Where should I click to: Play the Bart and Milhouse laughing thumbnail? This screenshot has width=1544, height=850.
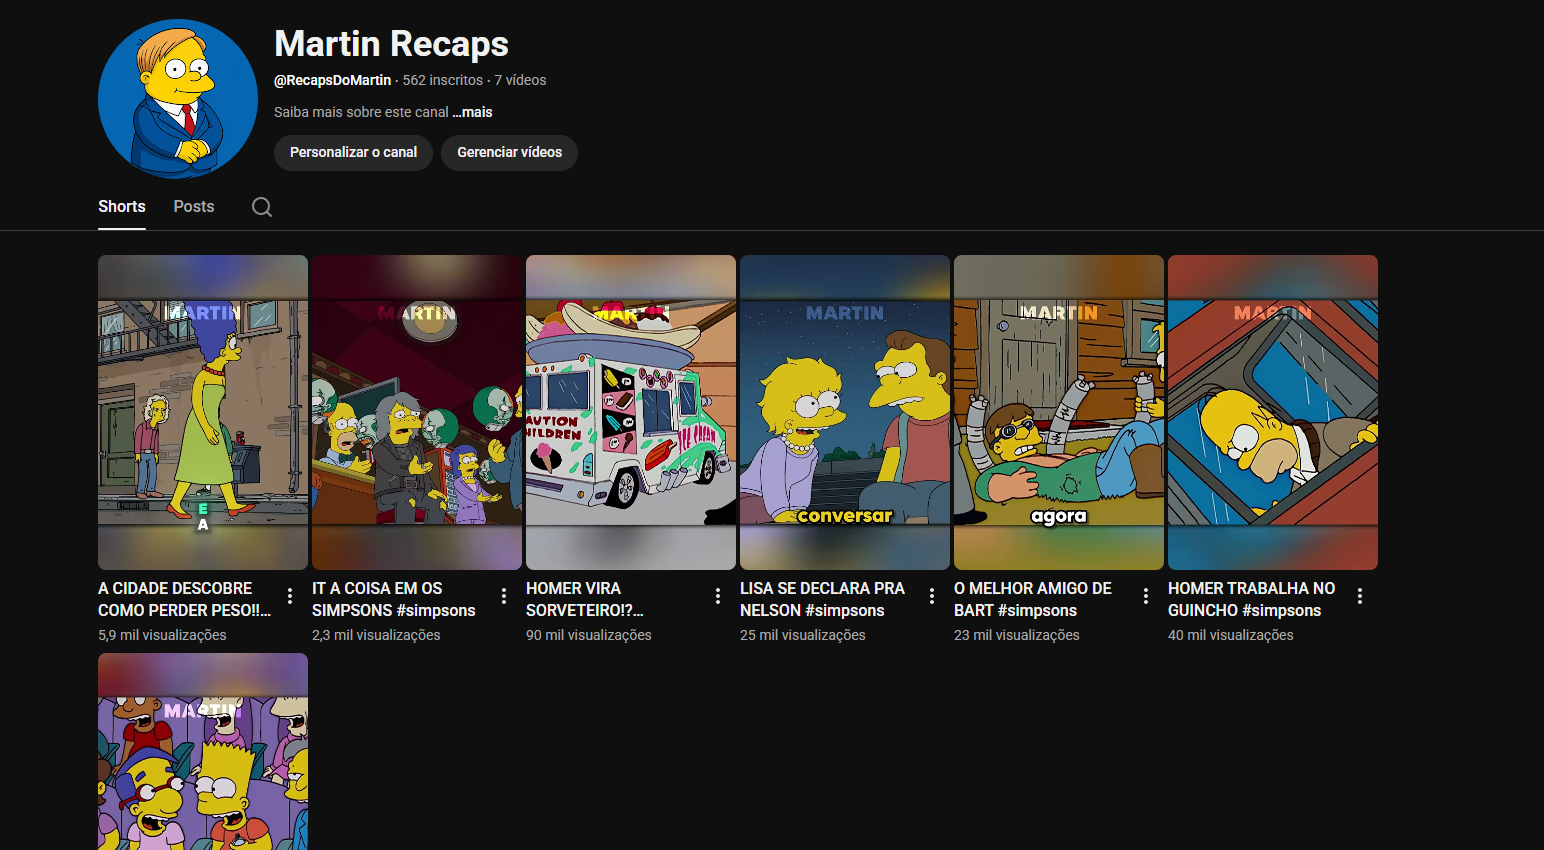coord(203,752)
